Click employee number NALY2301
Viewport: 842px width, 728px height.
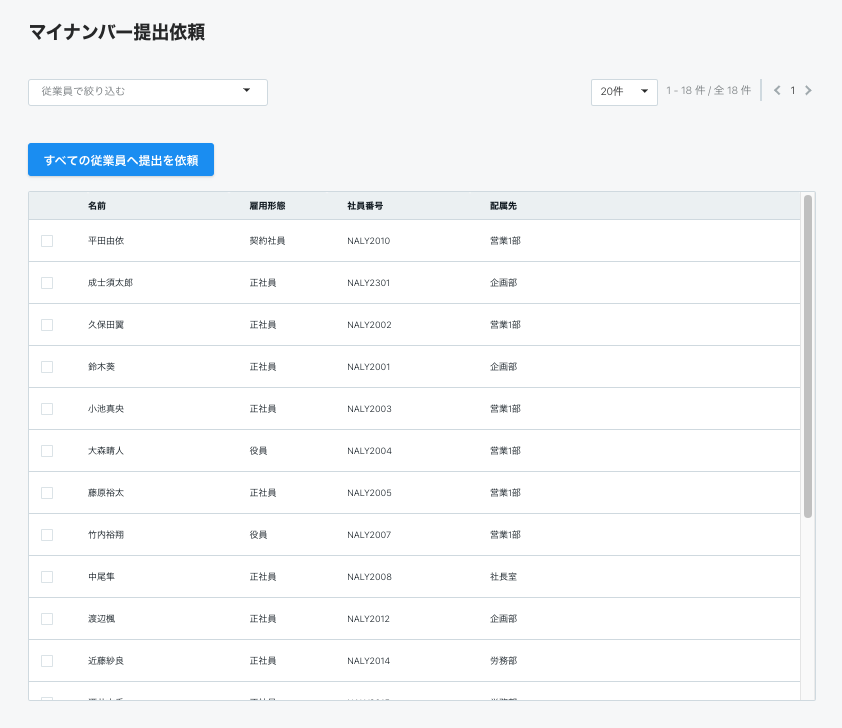(368, 283)
